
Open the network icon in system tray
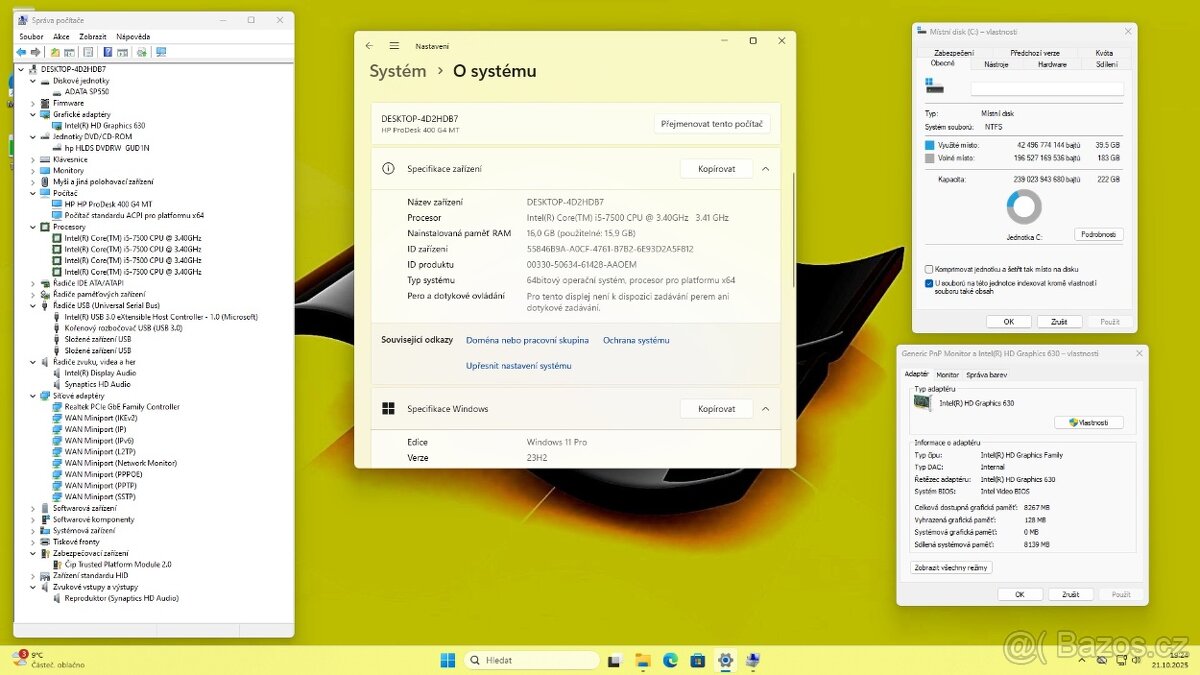pyautogui.click(x=1121, y=660)
